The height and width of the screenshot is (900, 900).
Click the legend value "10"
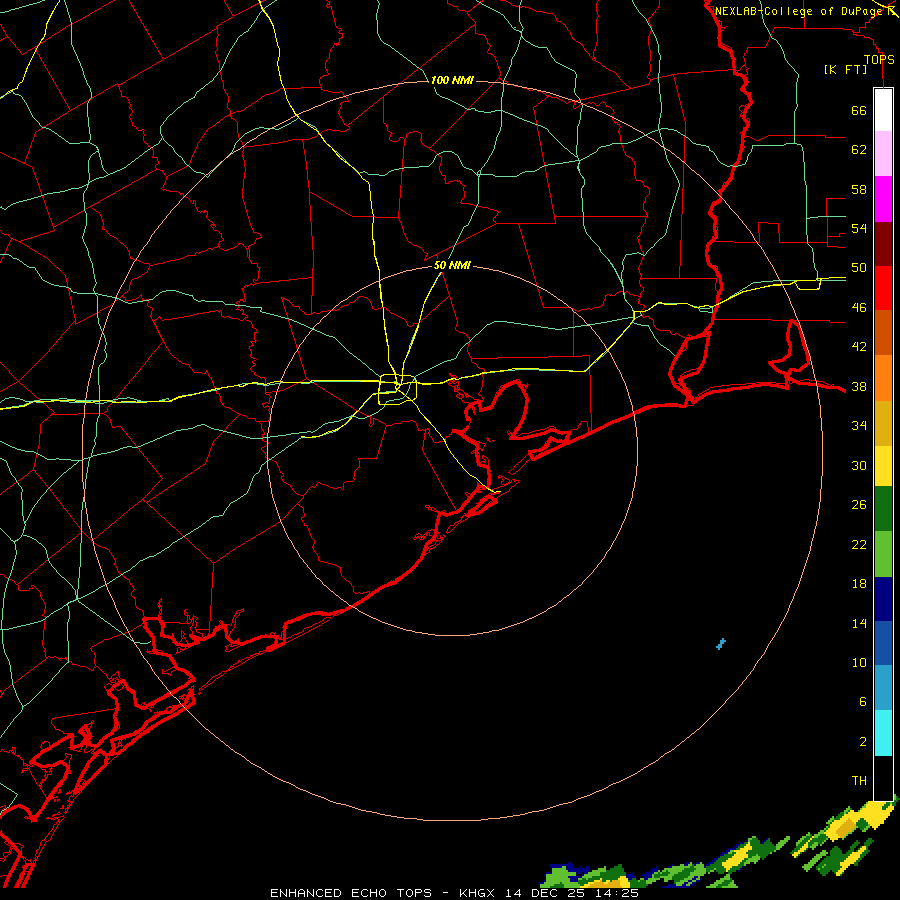coord(859,662)
